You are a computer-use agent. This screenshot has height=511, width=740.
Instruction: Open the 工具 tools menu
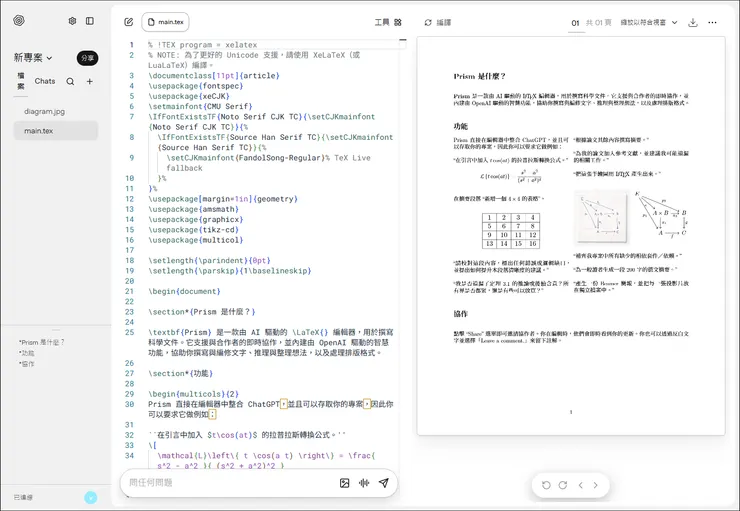pos(388,22)
